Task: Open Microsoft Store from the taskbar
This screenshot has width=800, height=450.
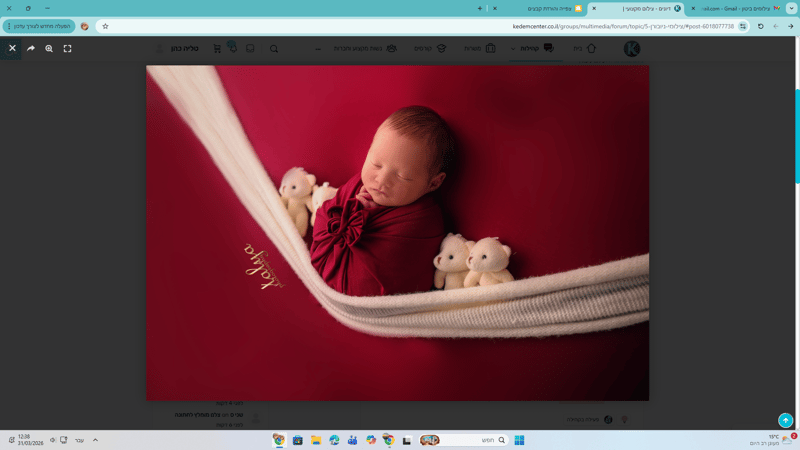Action: click(297, 440)
